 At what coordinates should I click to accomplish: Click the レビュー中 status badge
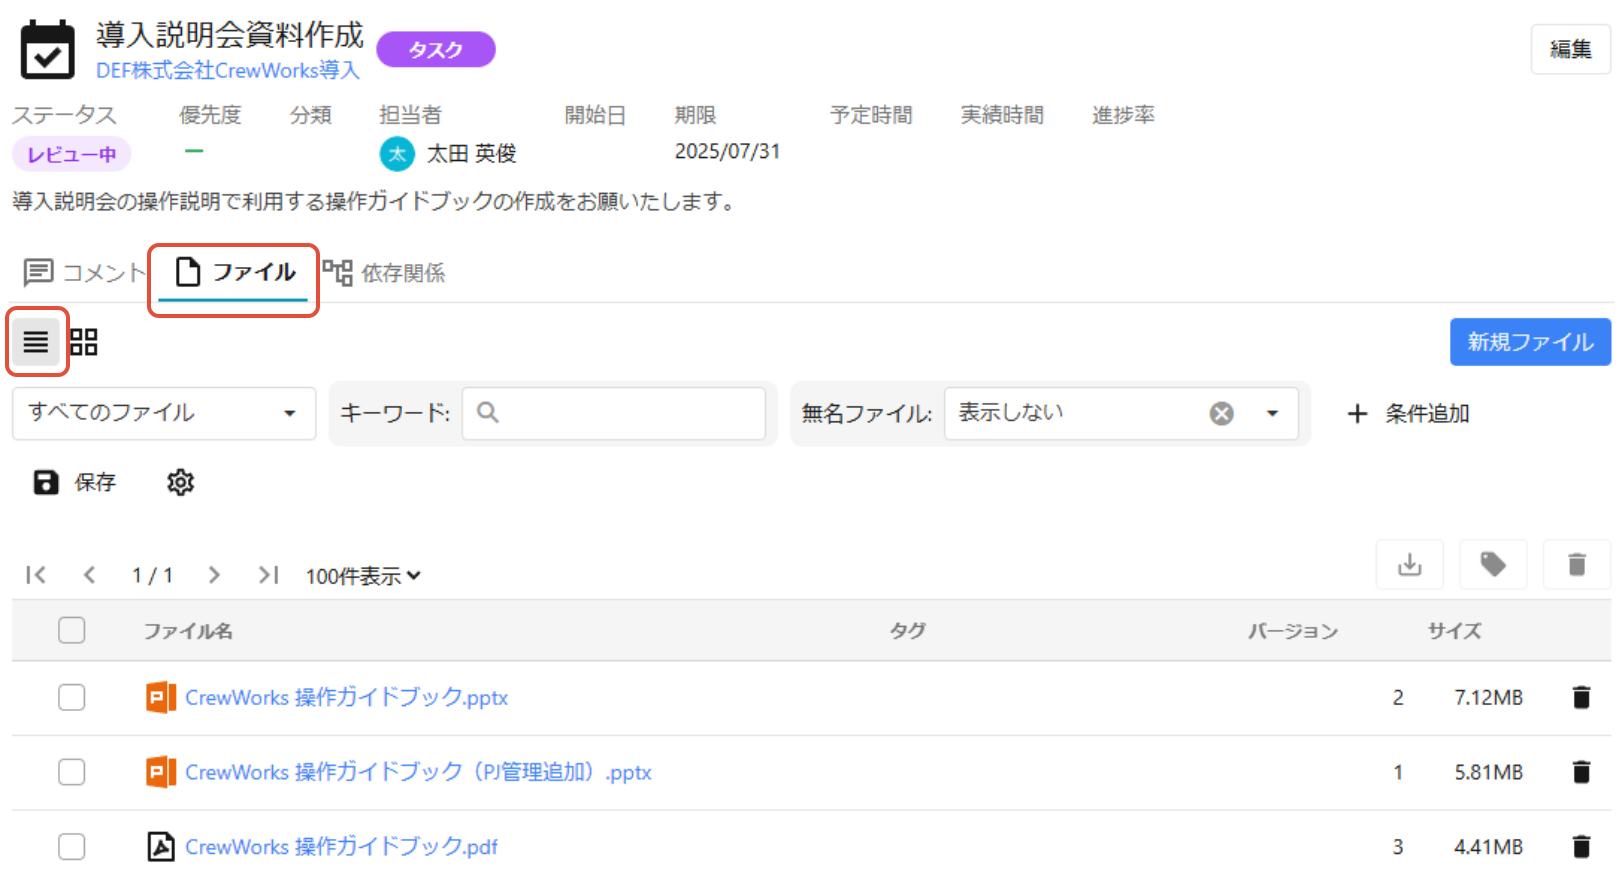71,154
